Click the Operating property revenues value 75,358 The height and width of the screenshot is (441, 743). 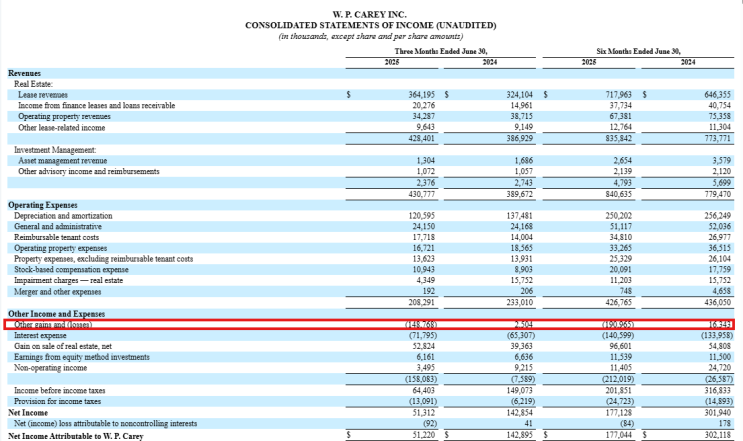719,117
